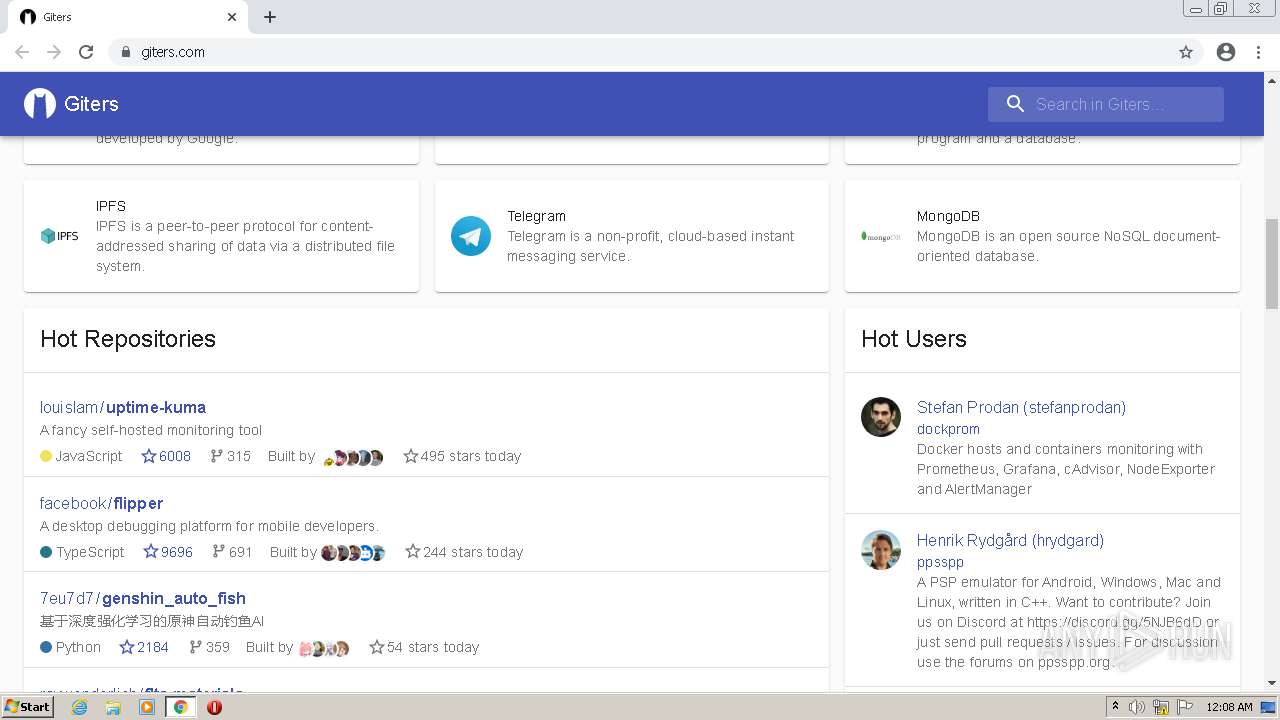This screenshot has height=720, width=1280.
Task: Click the 9696 star count
Action: pos(177,552)
